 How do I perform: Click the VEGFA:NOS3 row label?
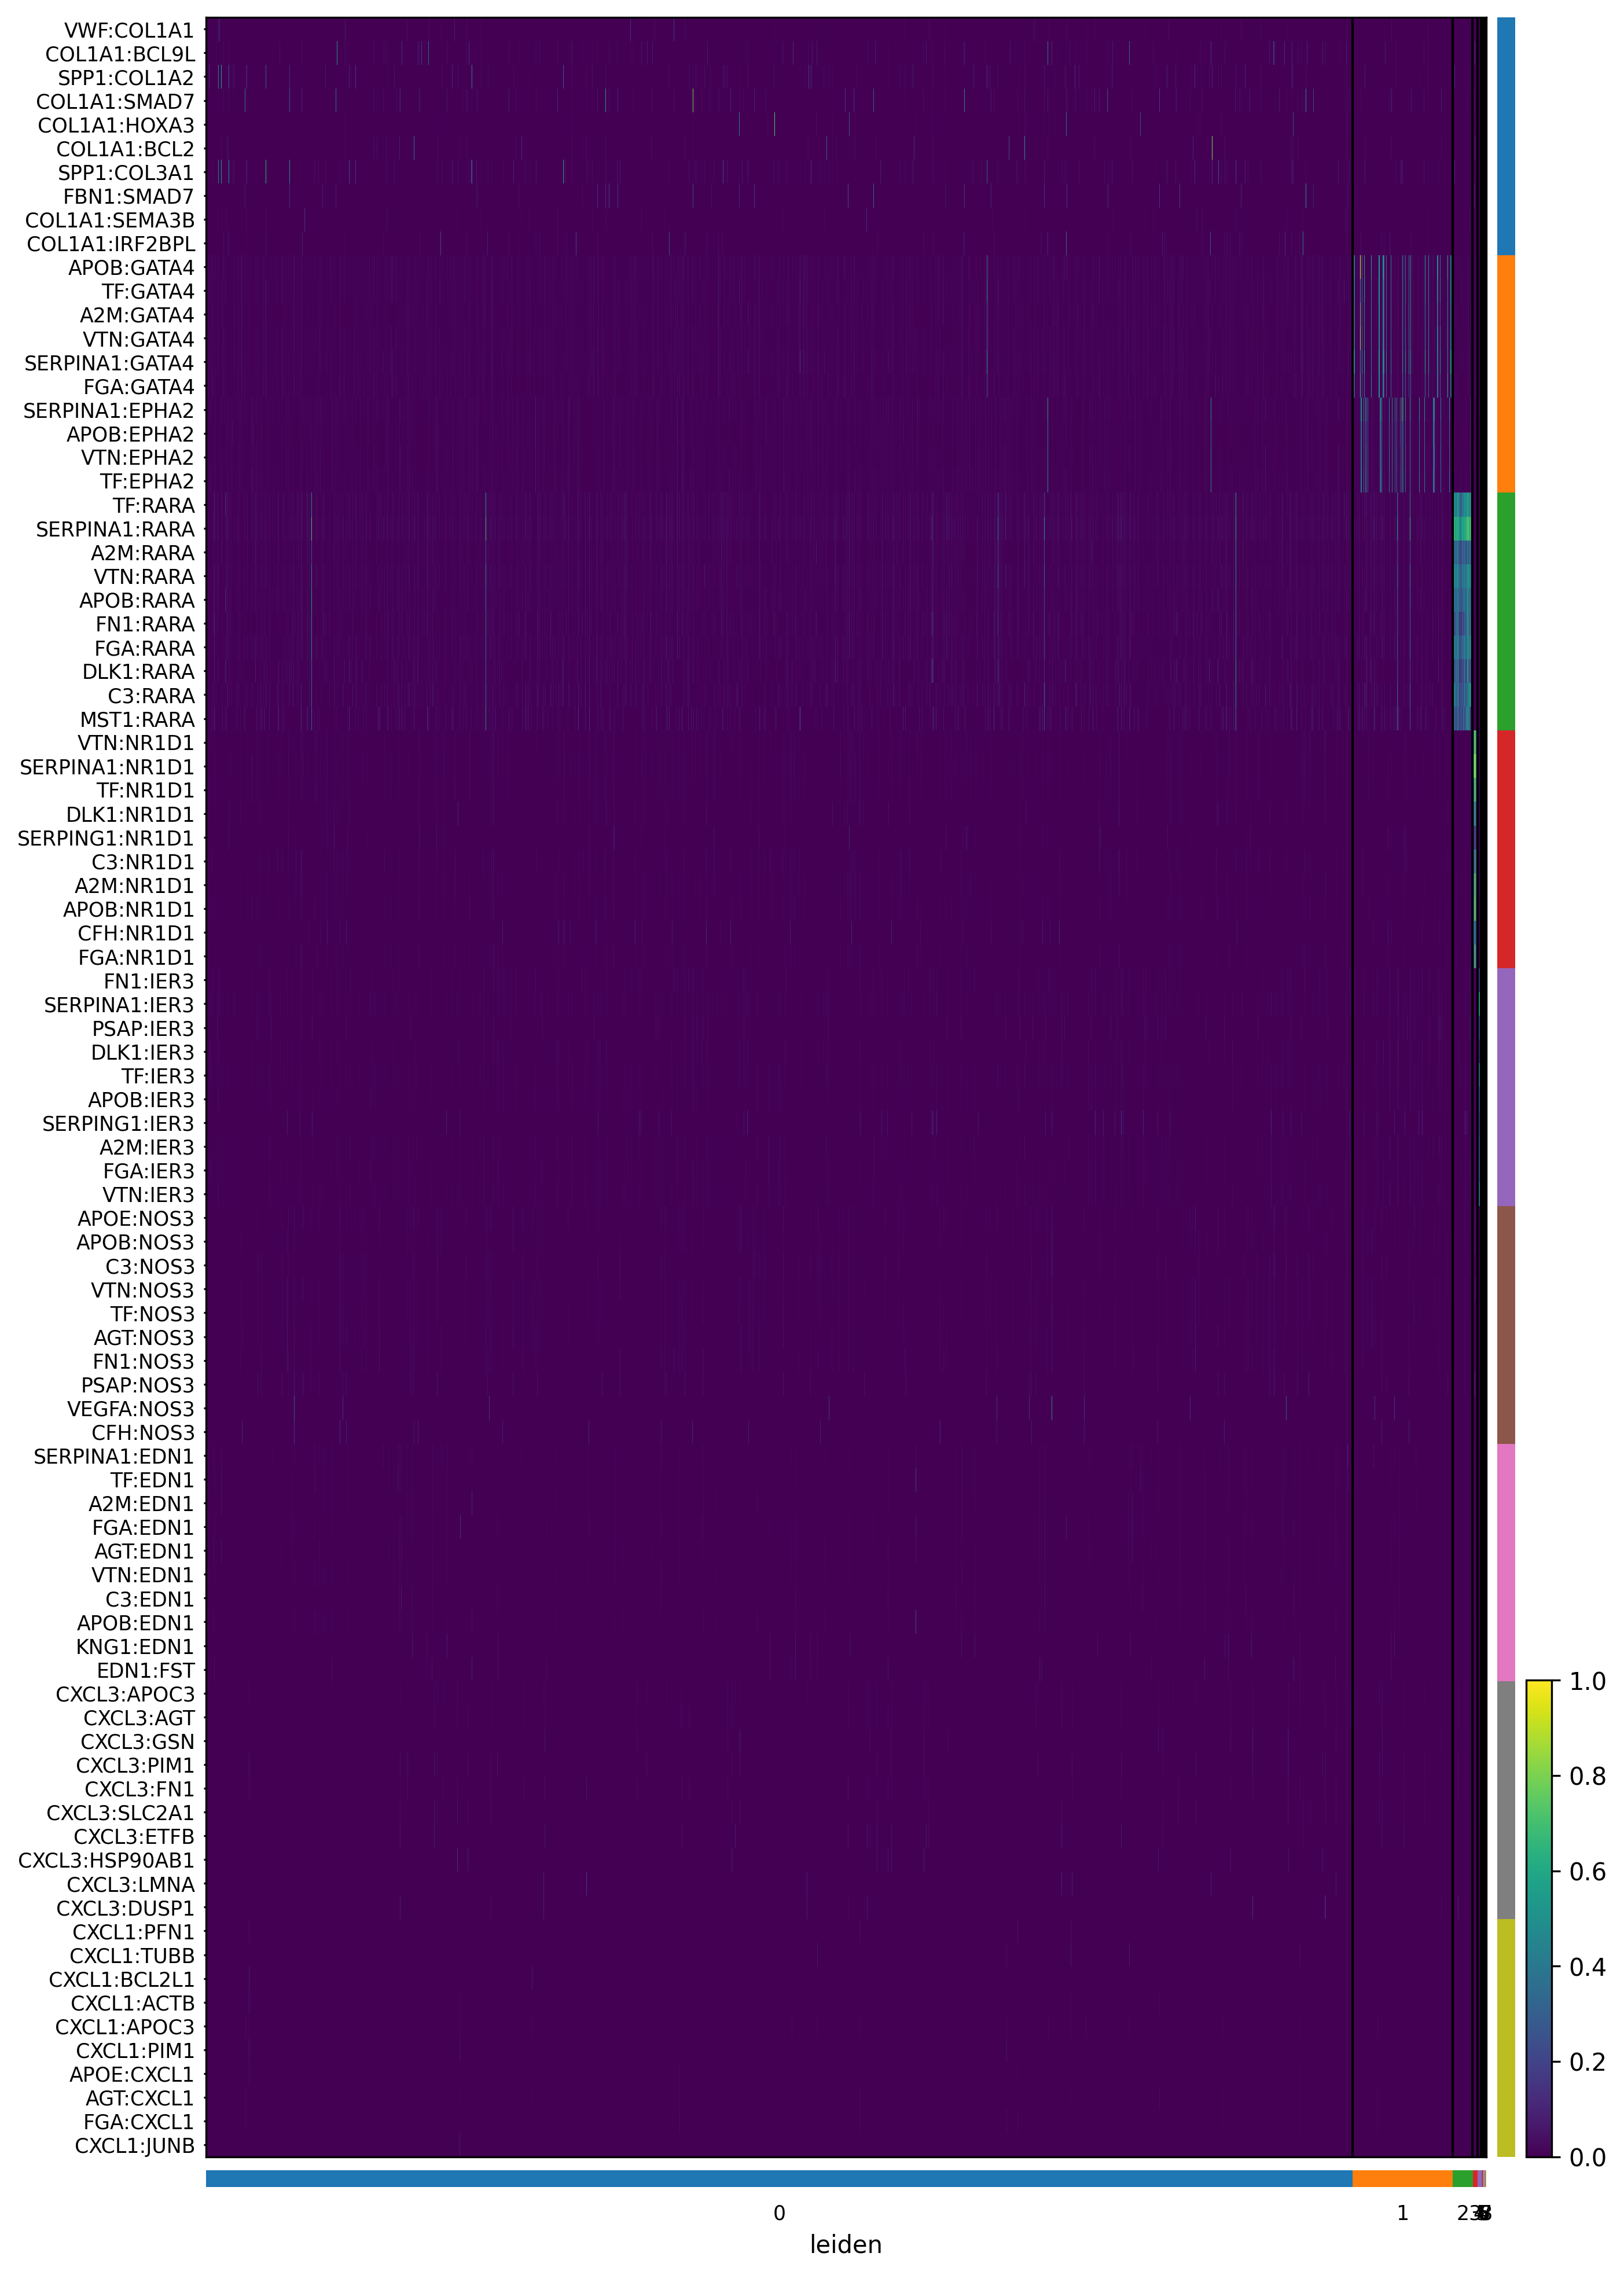click(x=131, y=1409)
